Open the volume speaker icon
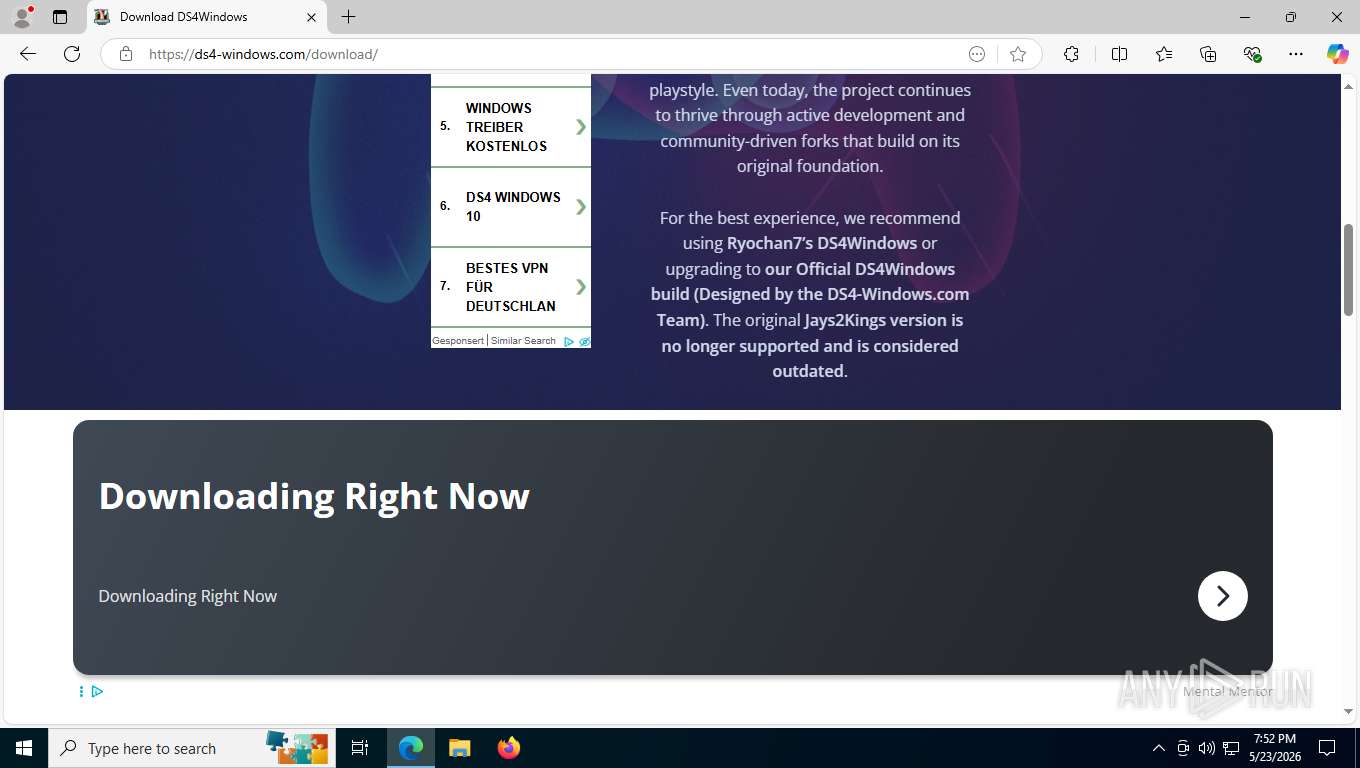This screenshot has width=1360, height=768. [x=1206, y=748]
